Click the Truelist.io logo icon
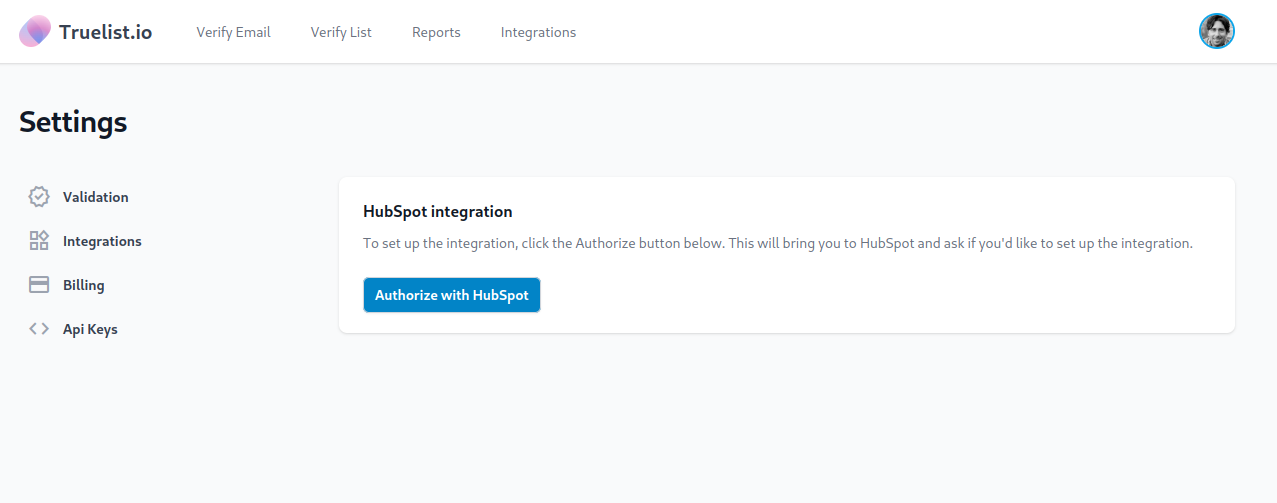 (x=35, y=31)
